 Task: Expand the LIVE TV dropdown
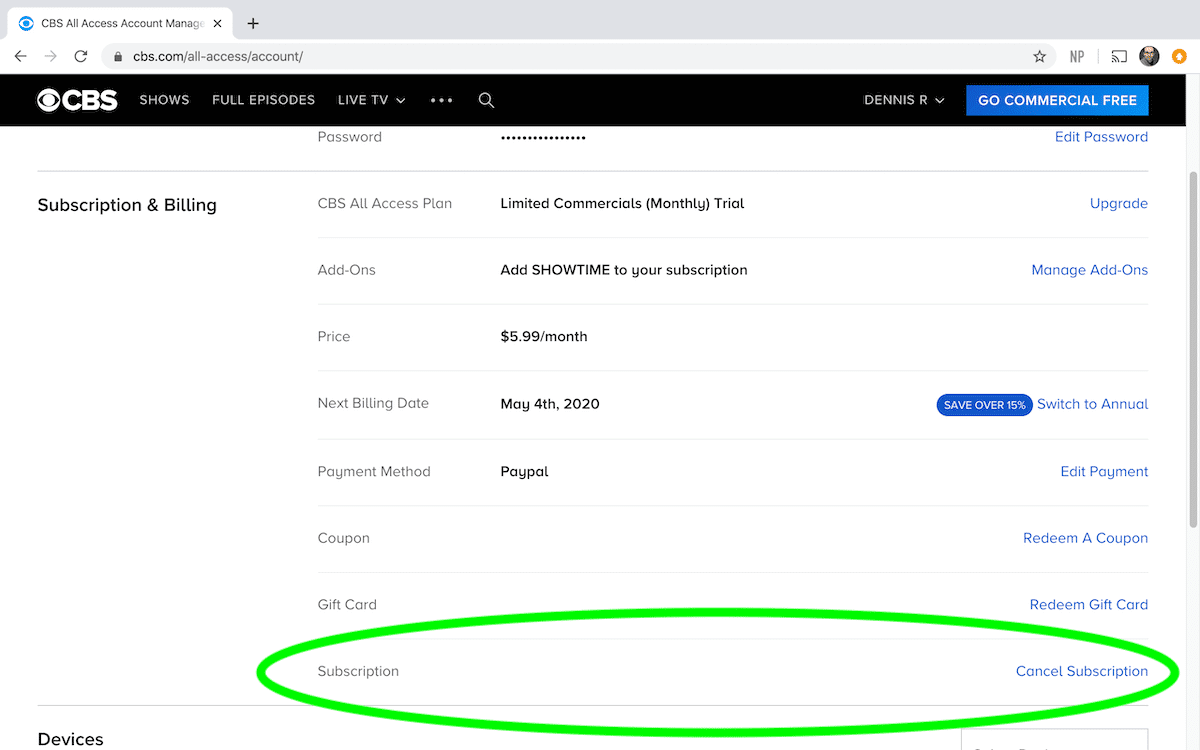[x=372, y=100]
